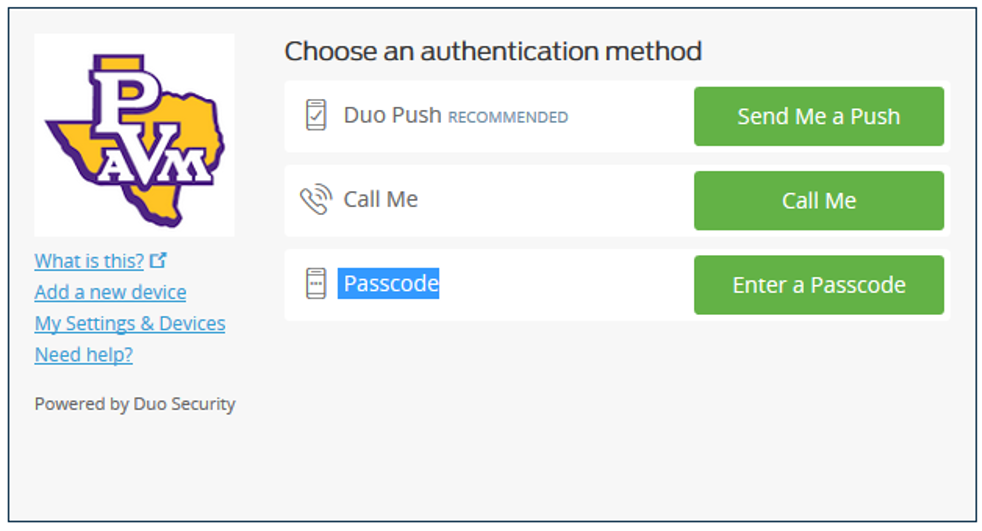Open the What is this? link
Image resolution: width=982 pixels, height=531 pixels.
coord(89,261)
